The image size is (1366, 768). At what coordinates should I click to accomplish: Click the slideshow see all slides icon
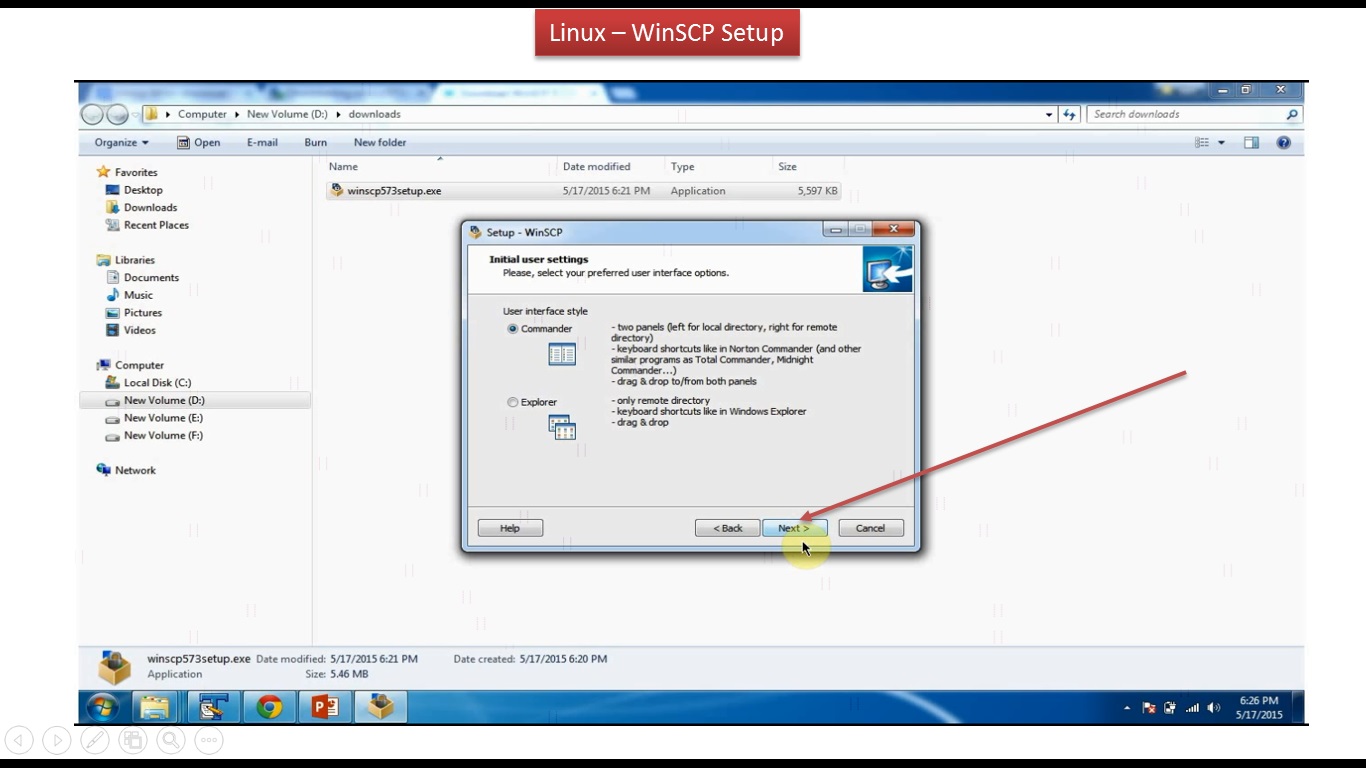(133, 740)
